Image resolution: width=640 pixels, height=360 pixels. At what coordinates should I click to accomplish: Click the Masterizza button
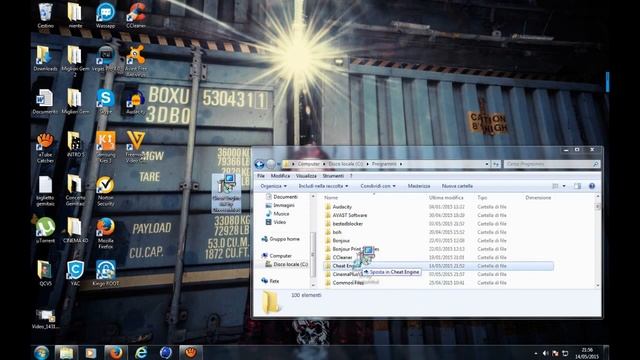419,186
